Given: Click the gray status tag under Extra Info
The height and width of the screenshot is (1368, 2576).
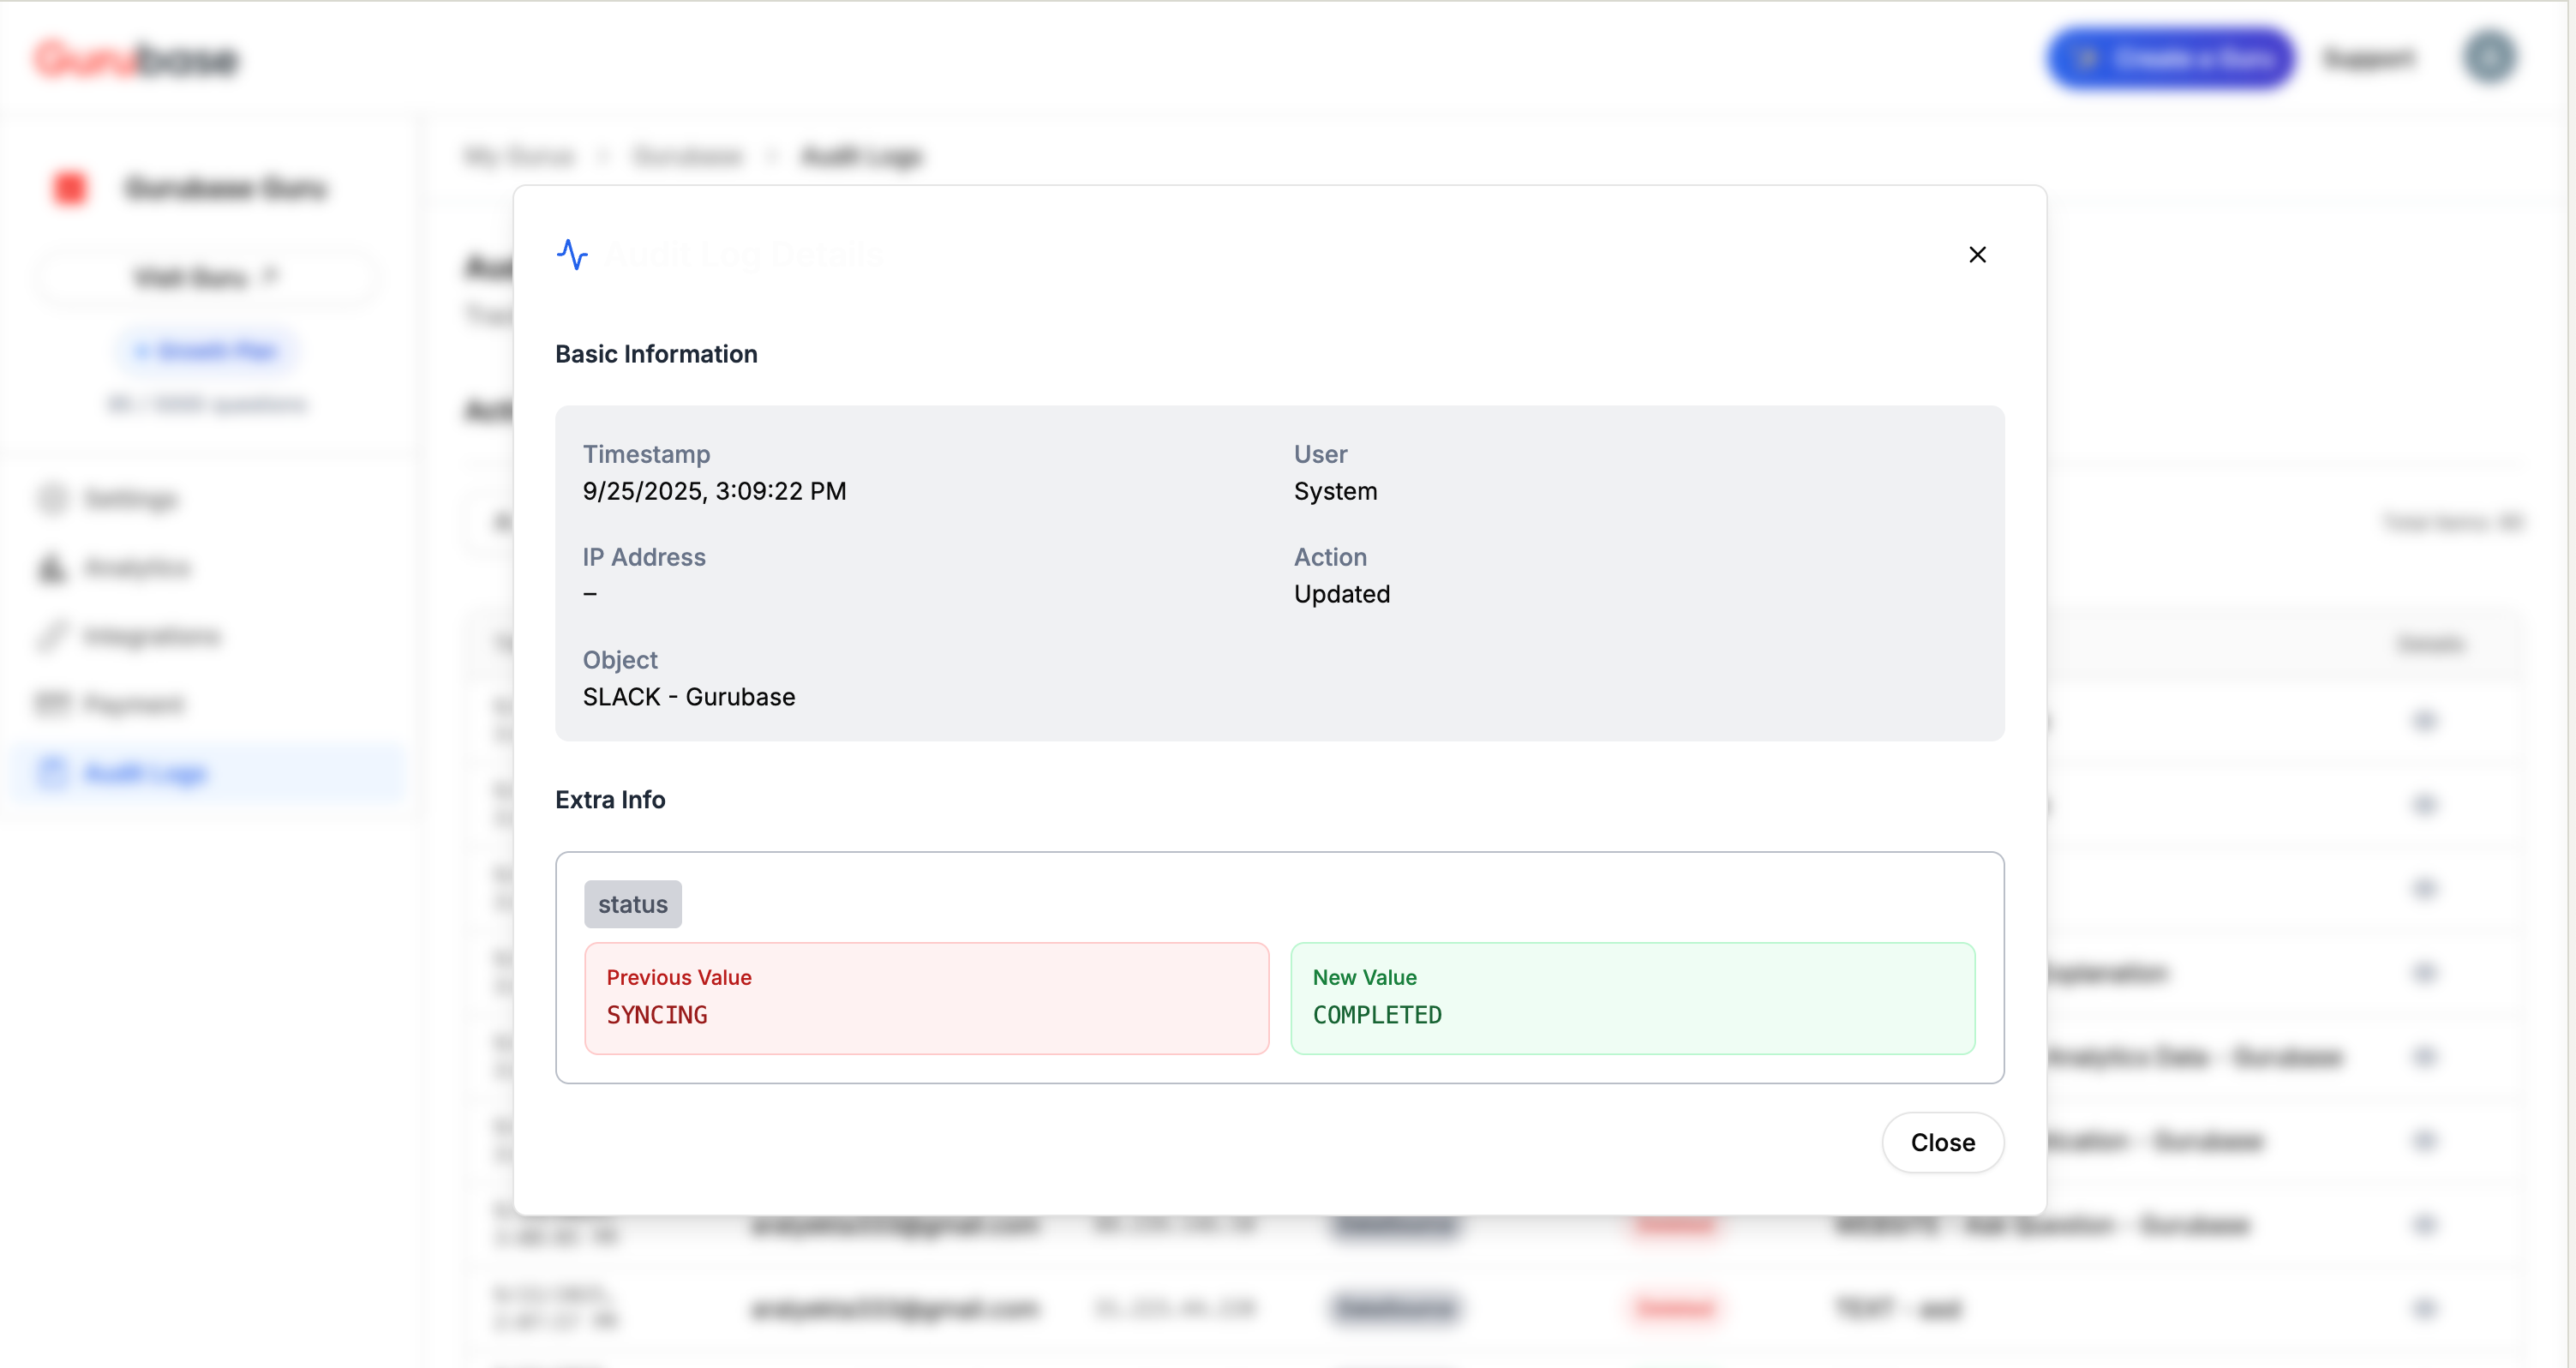Looking at the screenshot, I should click(x=632, y=904).
